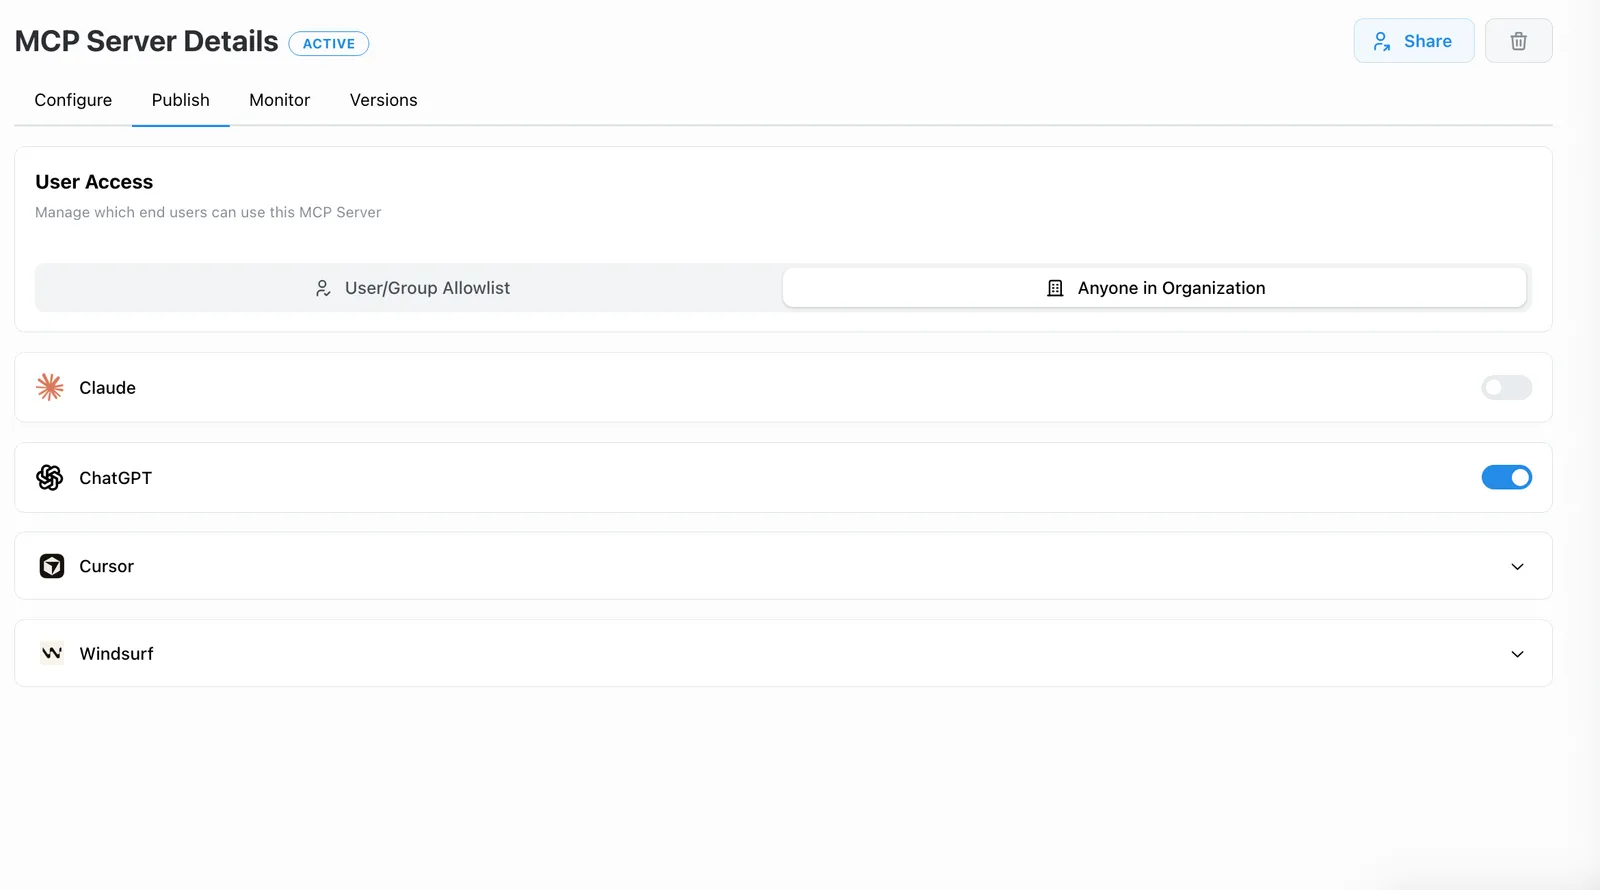This screenshot has height=890, width=1600.
Task: Click the ChatGPT logo icon
Action: 50,478
